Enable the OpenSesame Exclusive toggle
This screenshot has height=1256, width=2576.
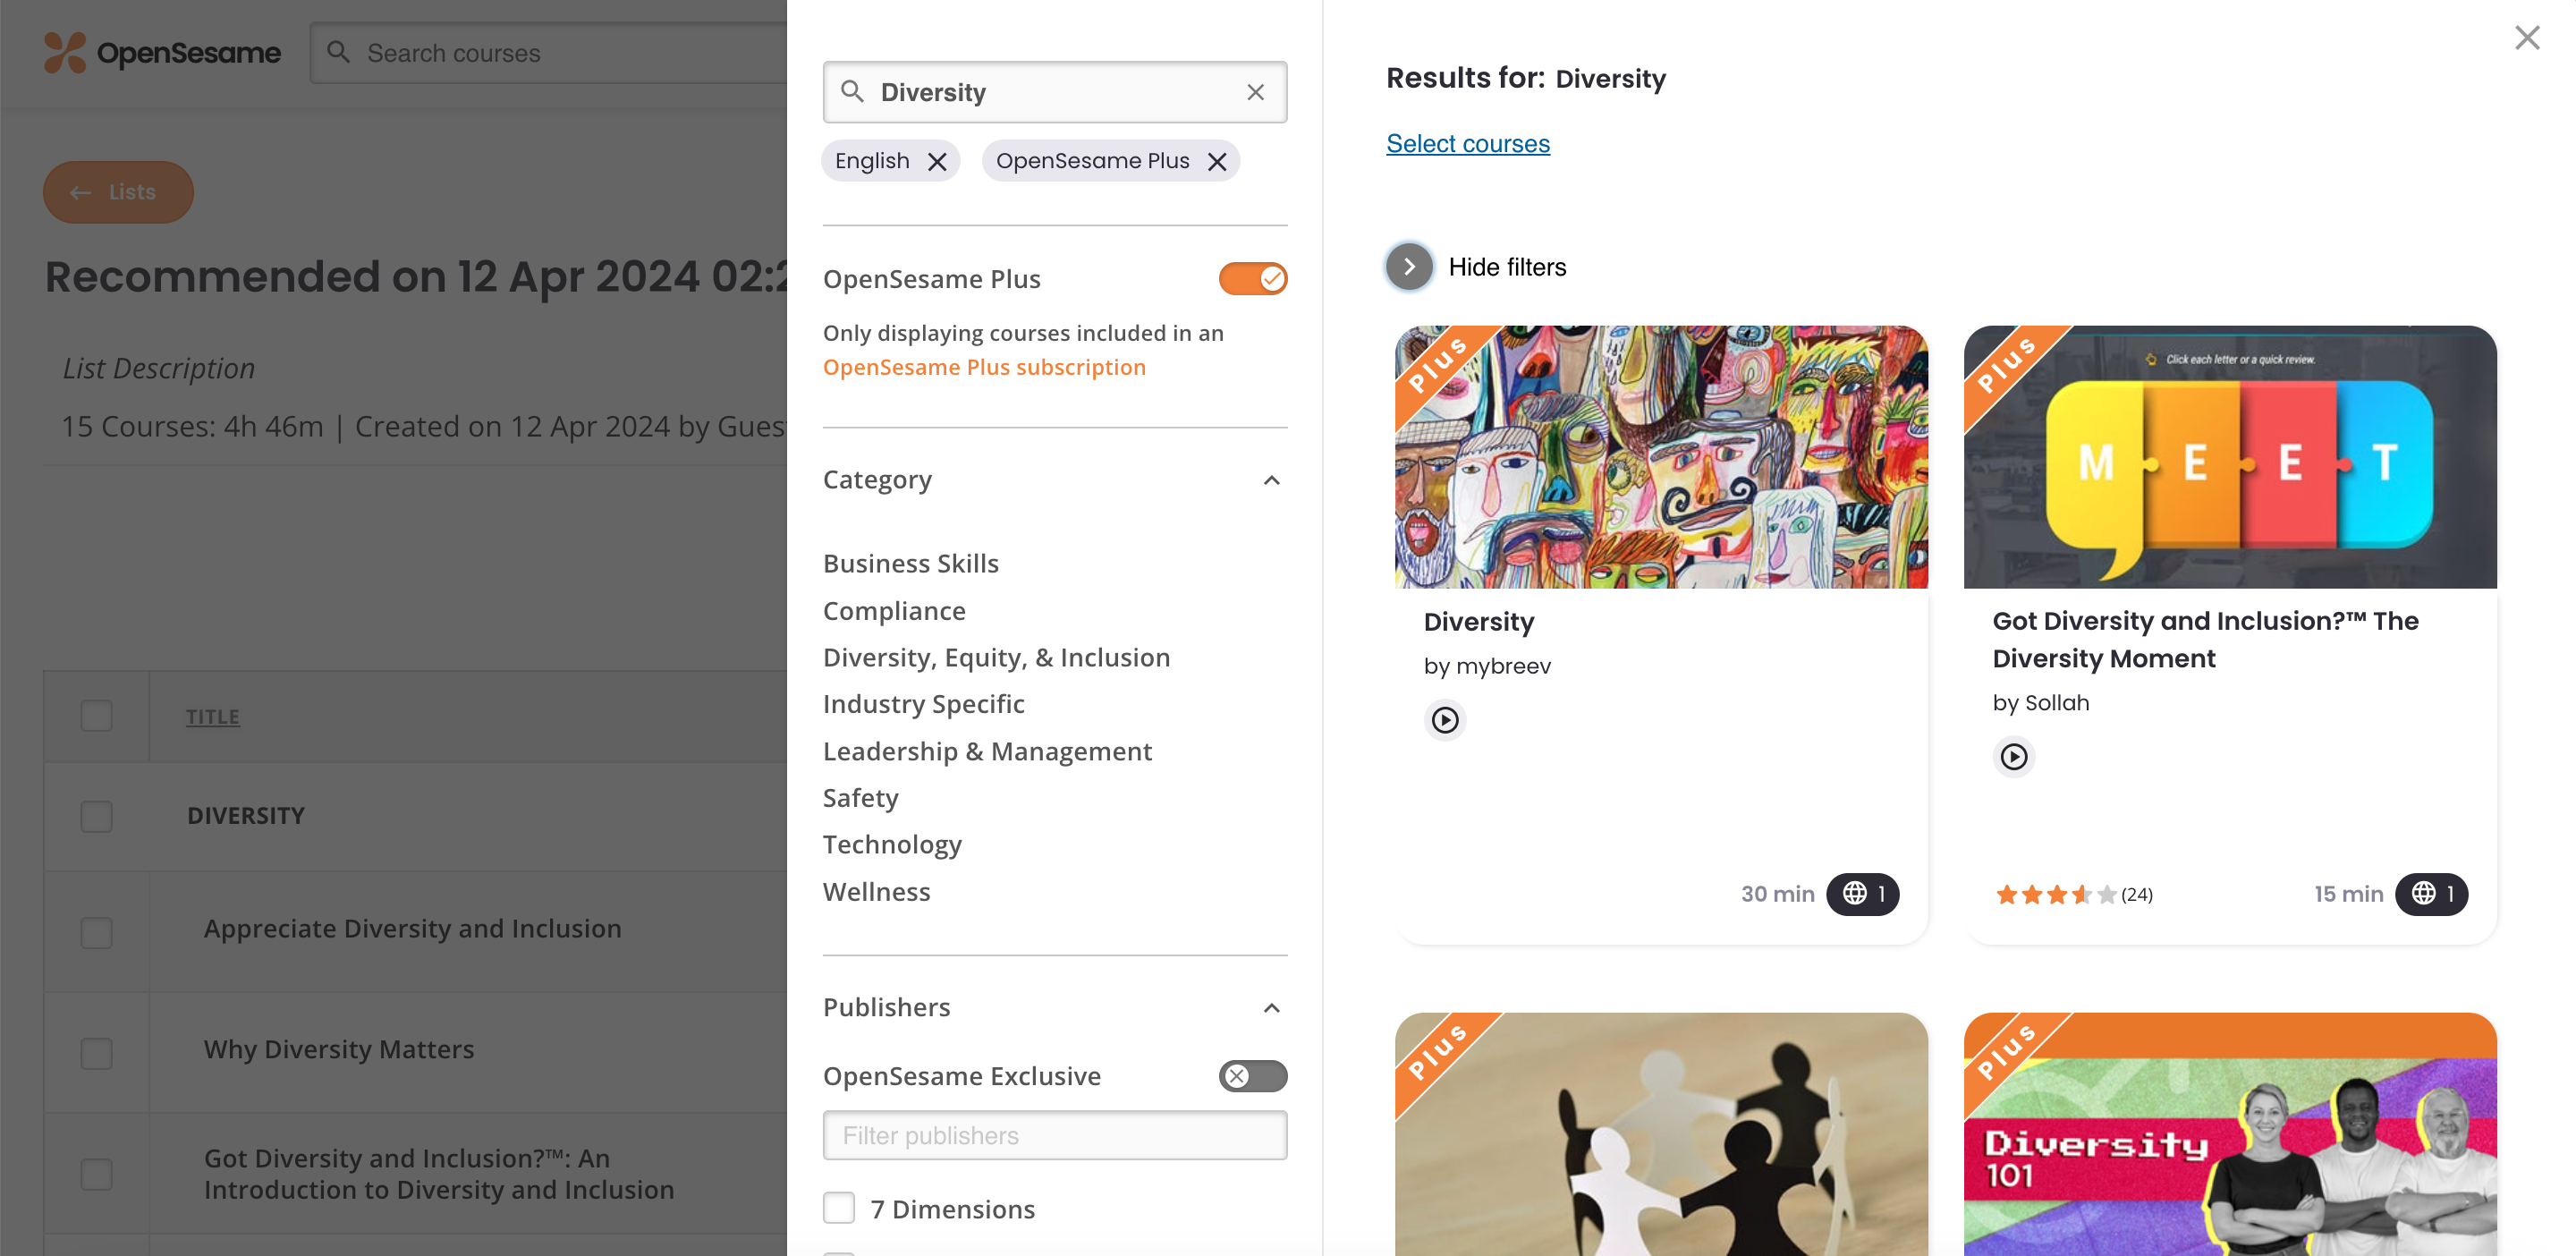[x=1252, y=1076]
